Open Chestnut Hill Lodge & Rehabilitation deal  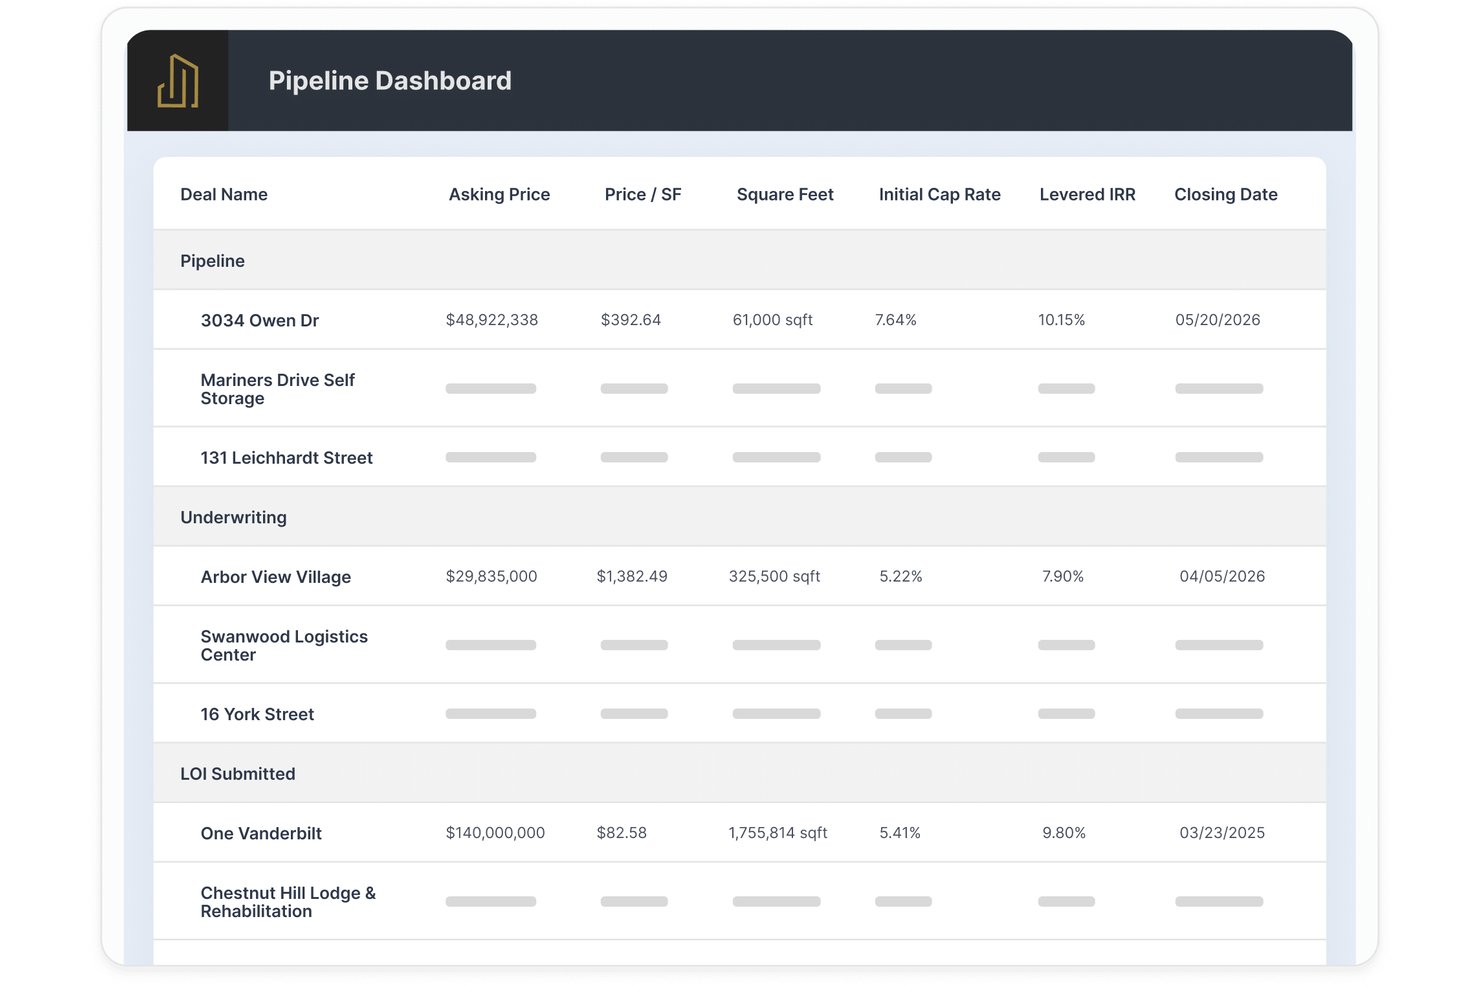tap(288, 902)
